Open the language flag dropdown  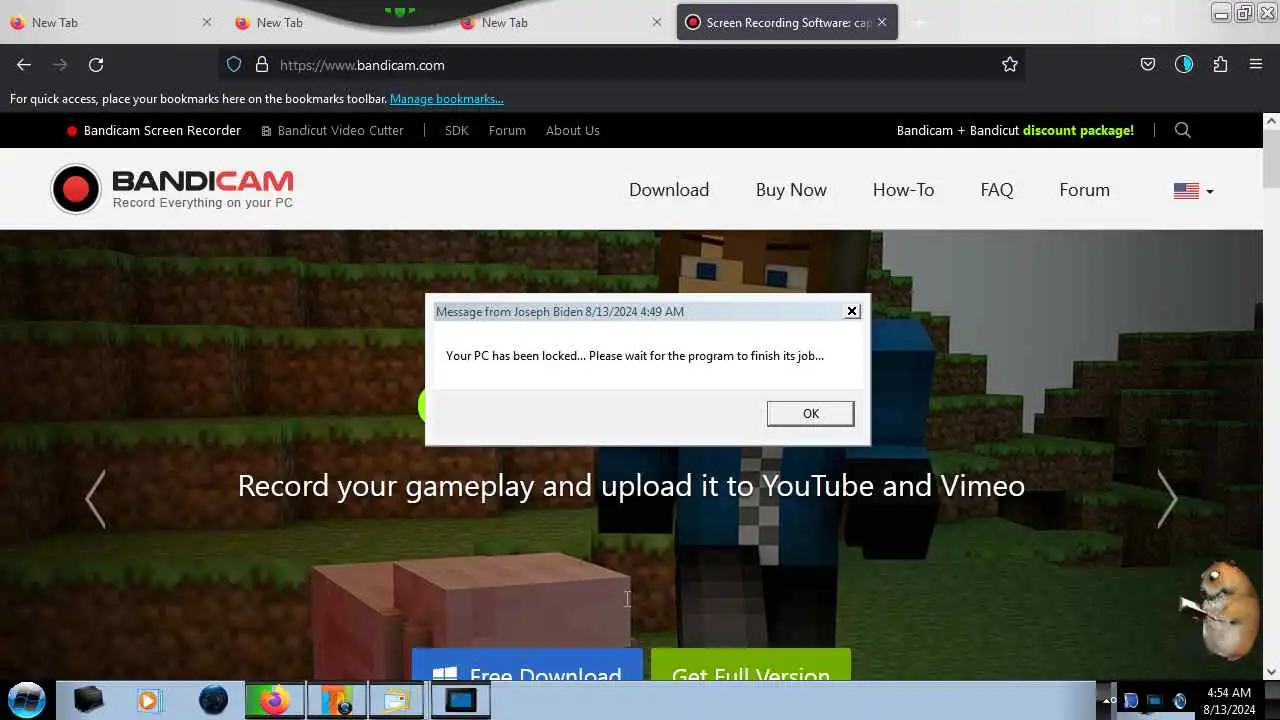[1193, 190]
